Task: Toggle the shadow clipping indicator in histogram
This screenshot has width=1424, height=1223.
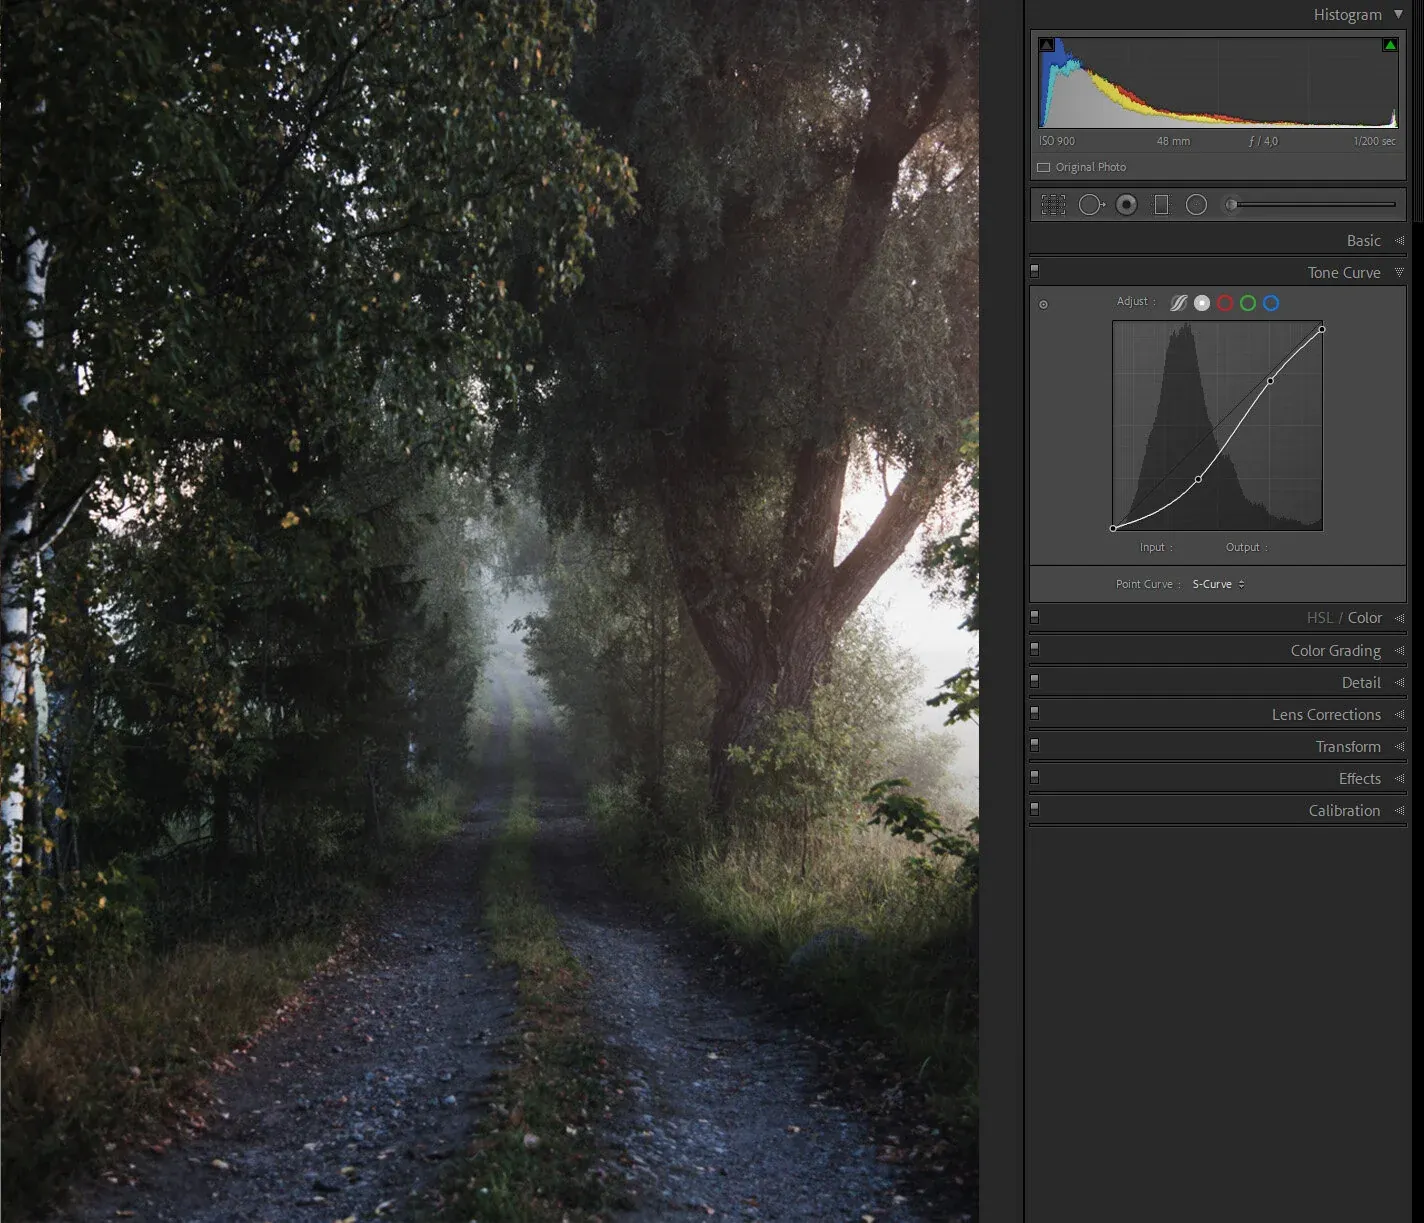Action: pos(1047,45)
